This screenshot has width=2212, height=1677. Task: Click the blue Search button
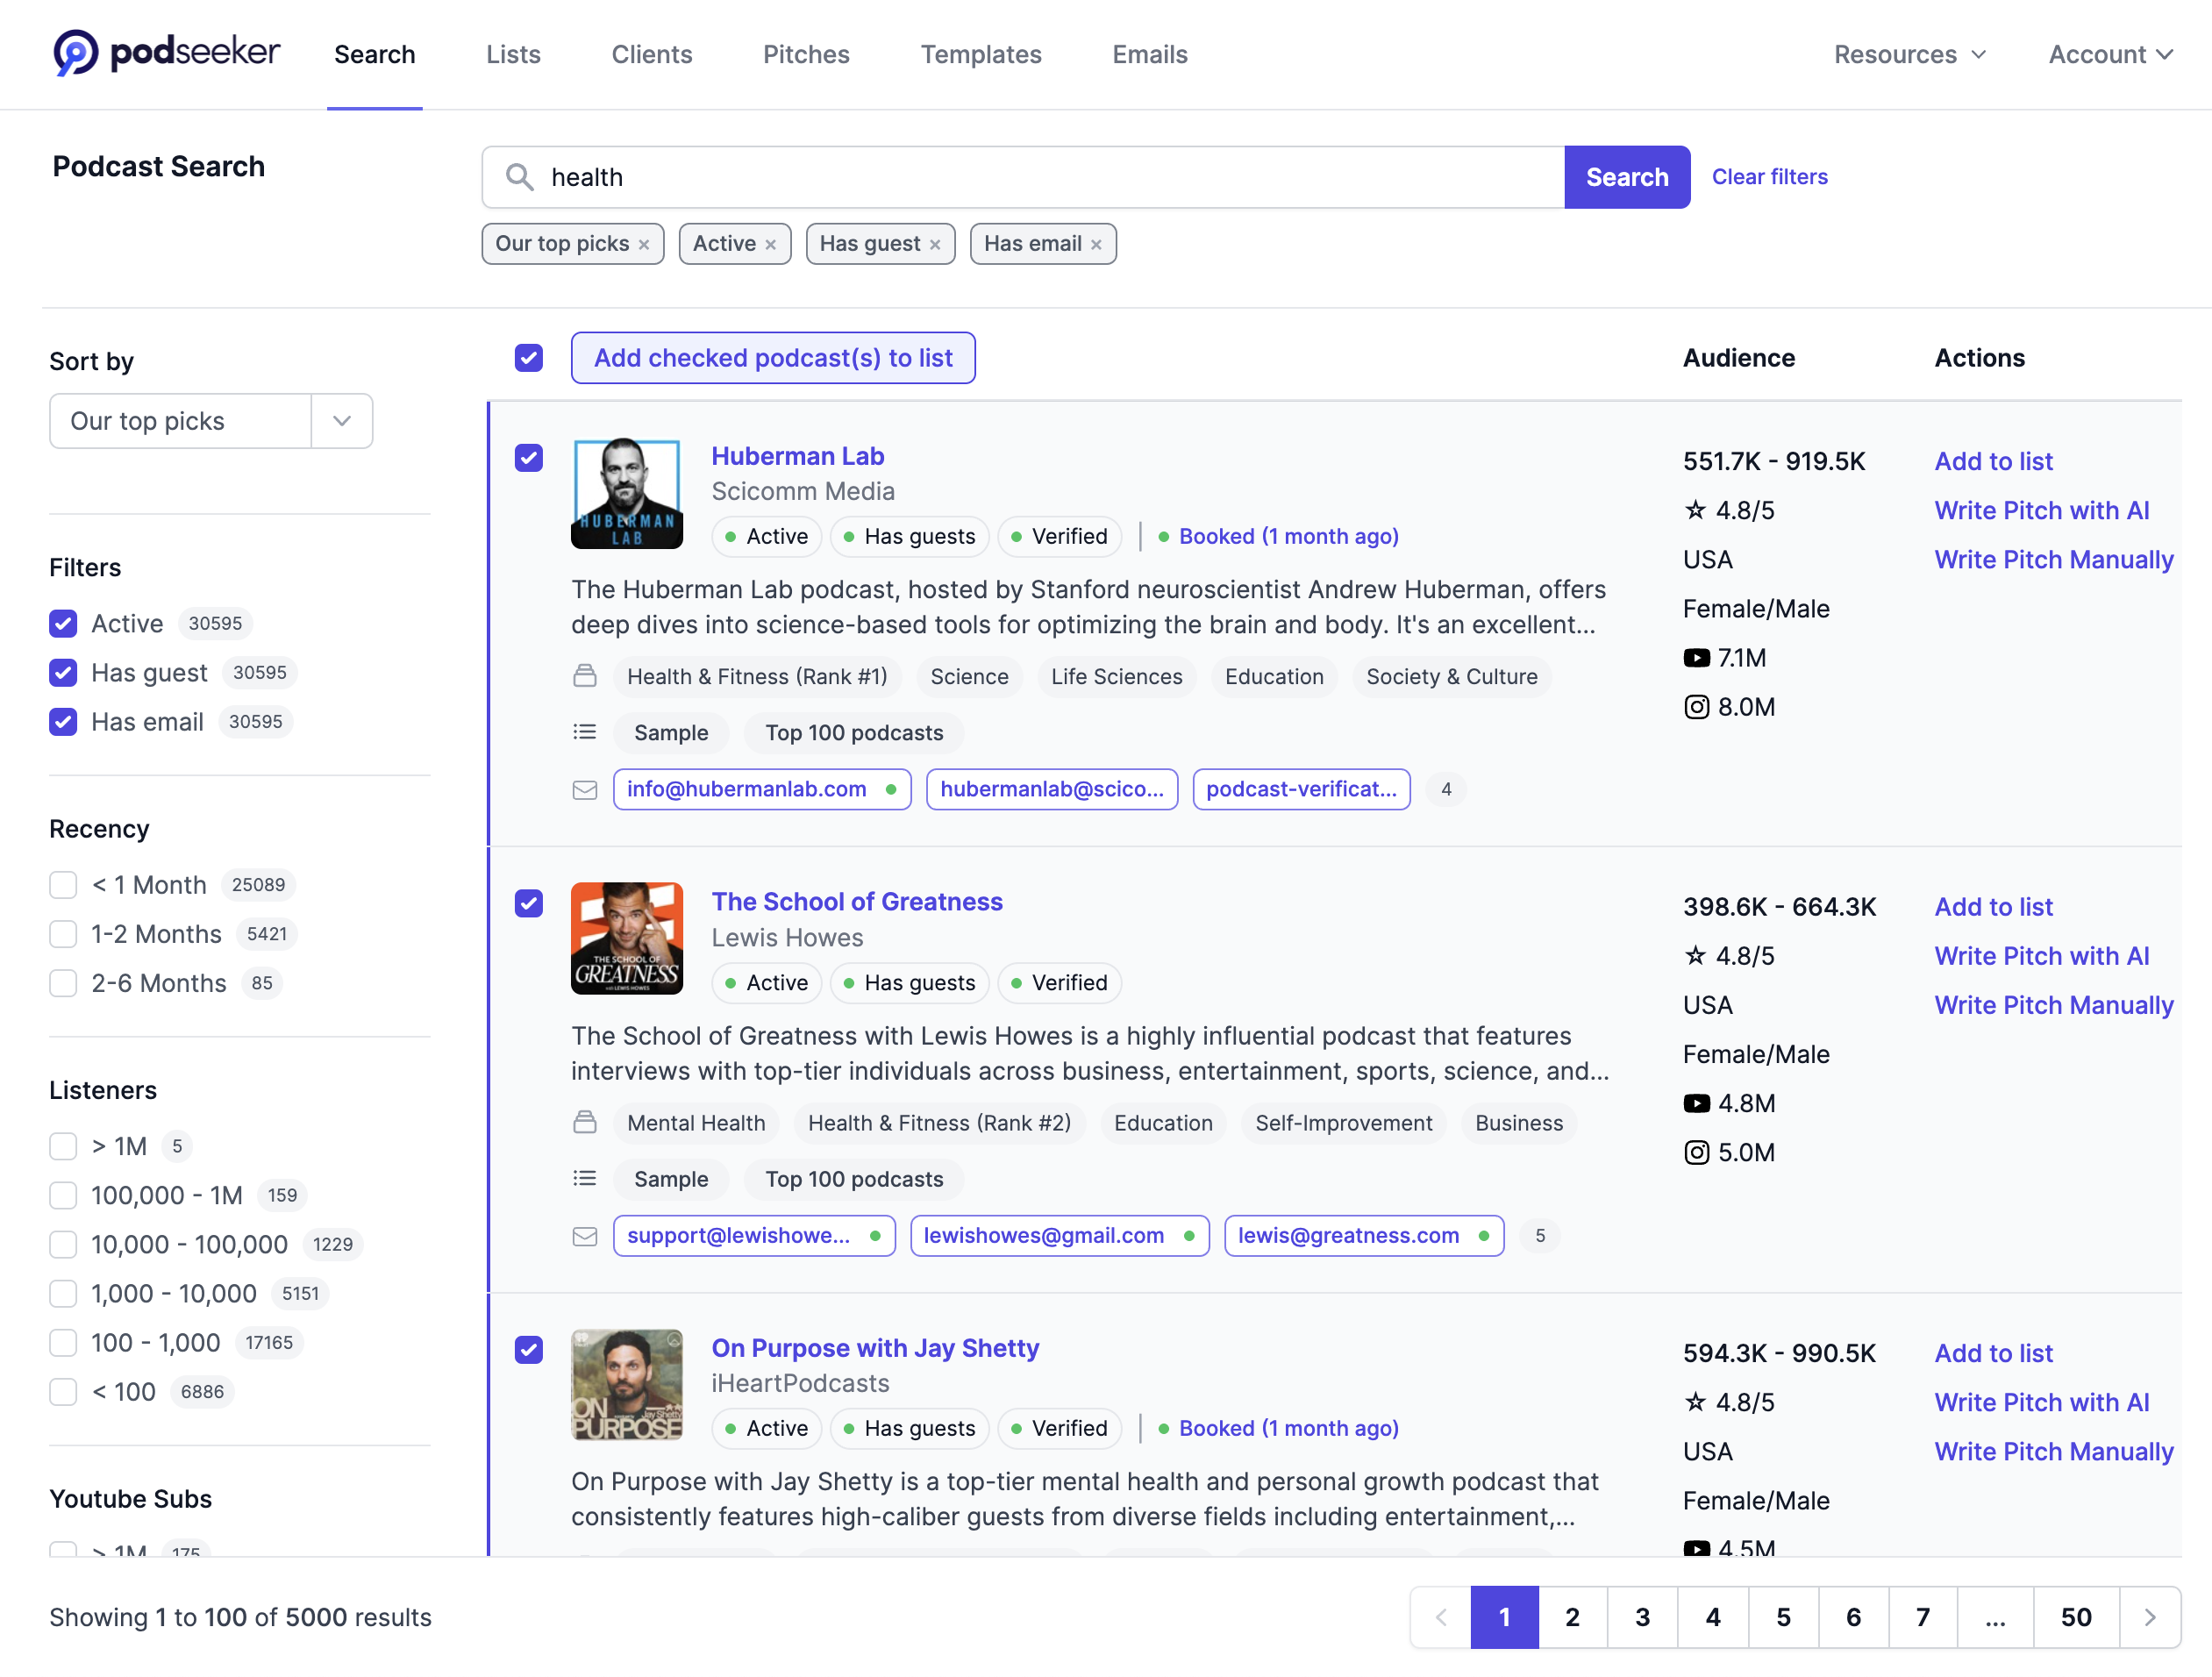click(1627, 177)
